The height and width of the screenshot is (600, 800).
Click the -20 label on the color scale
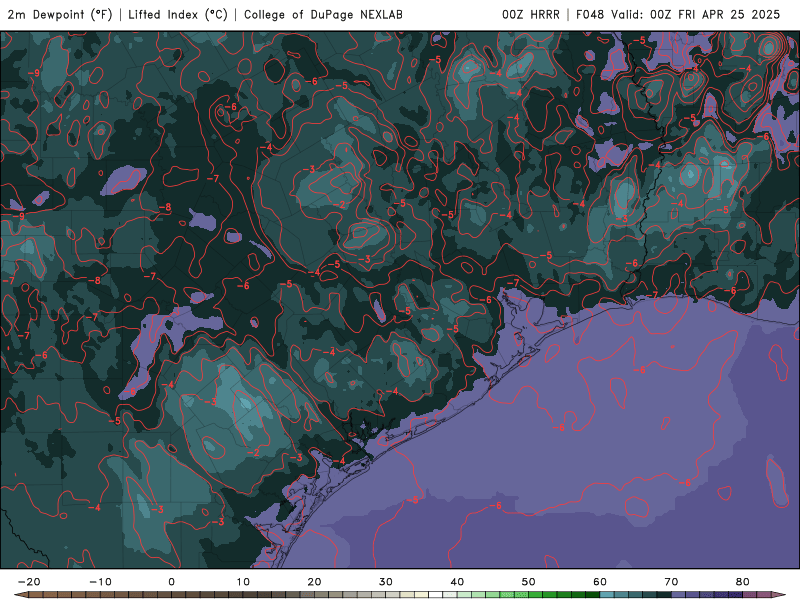point(29,582)
